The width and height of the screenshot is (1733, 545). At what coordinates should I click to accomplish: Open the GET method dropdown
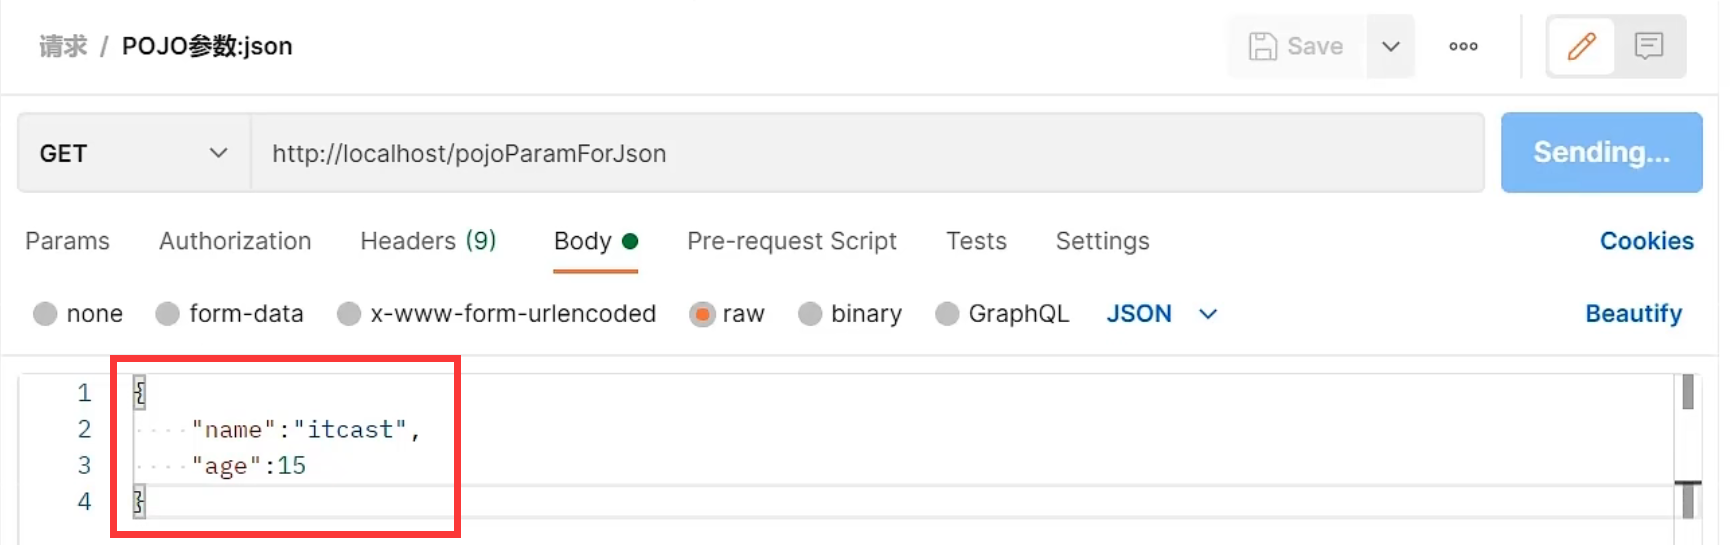(134, 153)
